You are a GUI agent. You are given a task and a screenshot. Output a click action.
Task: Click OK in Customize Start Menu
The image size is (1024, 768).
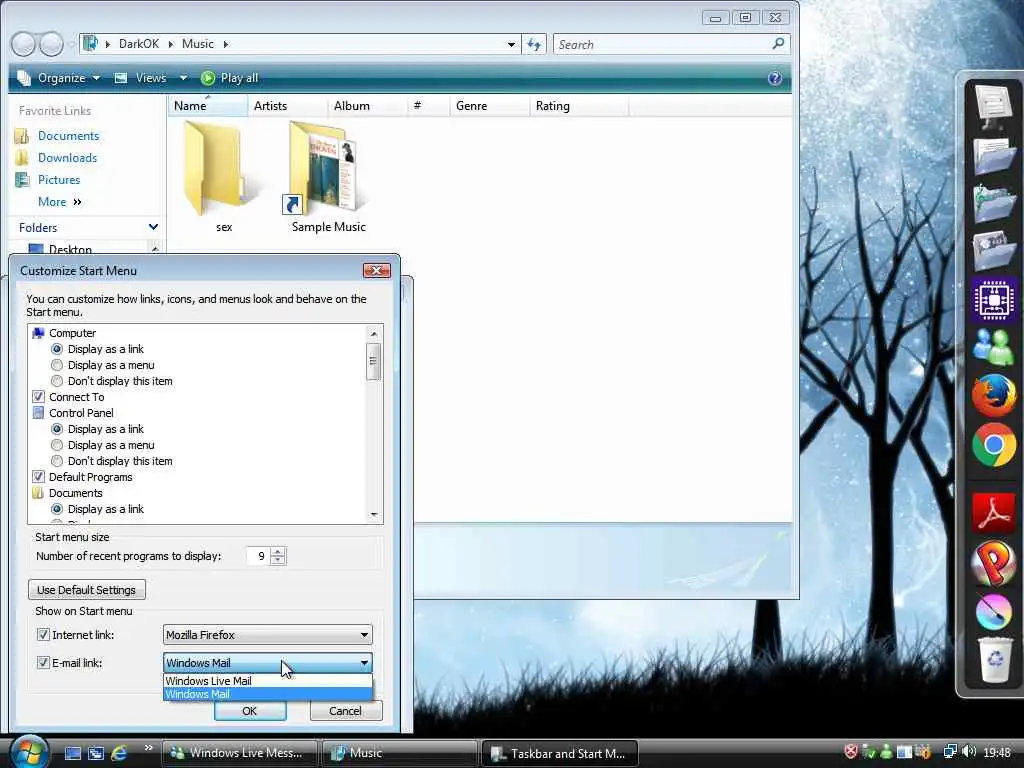tap(250, 711)
